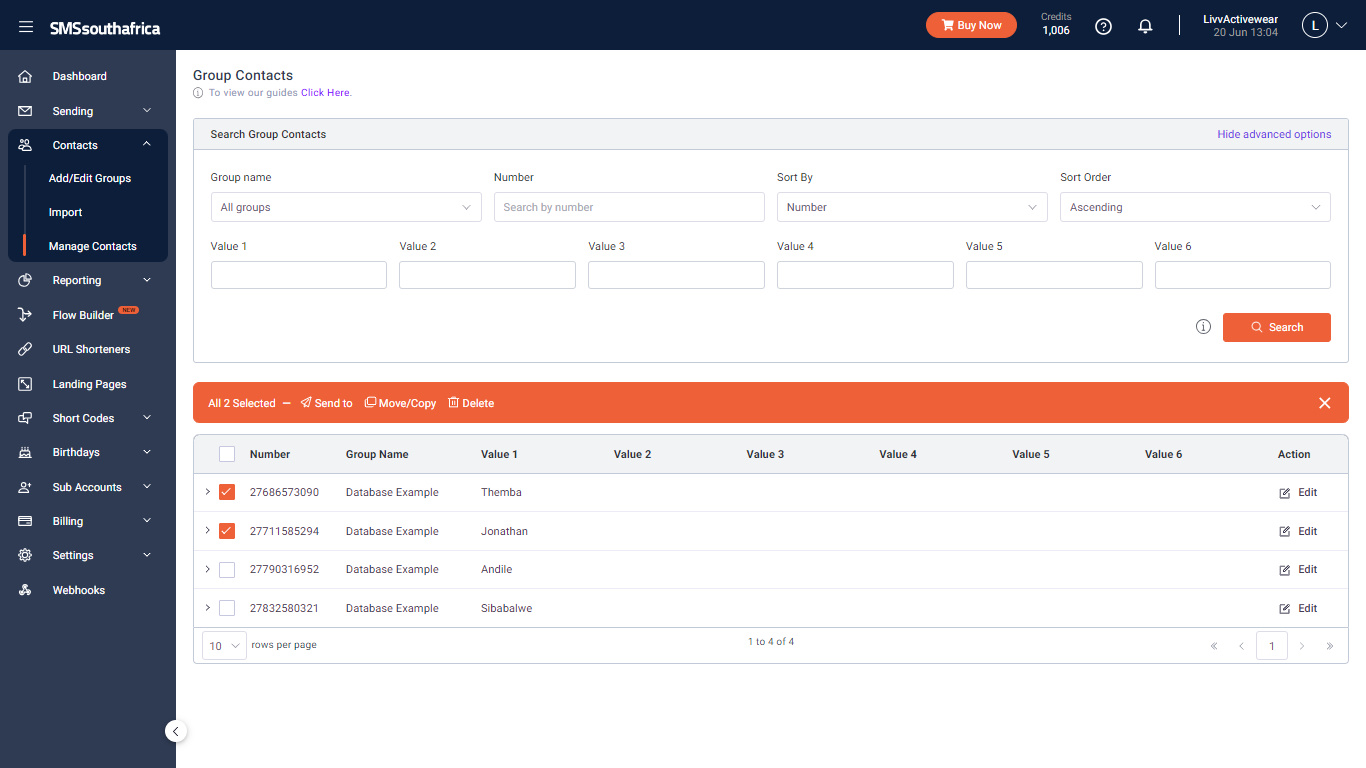Open the Sort Order dropdown
Screen dimensions: 1366x768
(1195, 207)
